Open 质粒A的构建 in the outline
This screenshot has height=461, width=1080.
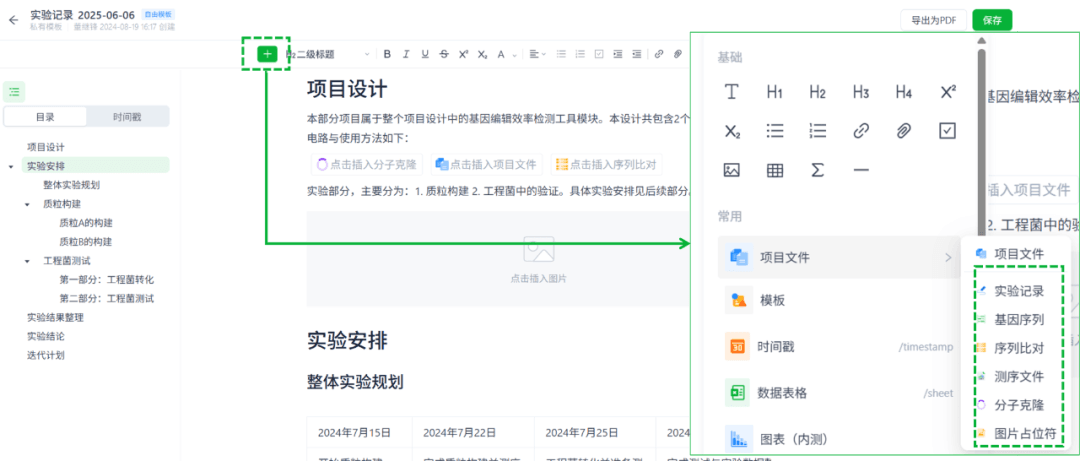pyautogui.click(x=86, y=223)
